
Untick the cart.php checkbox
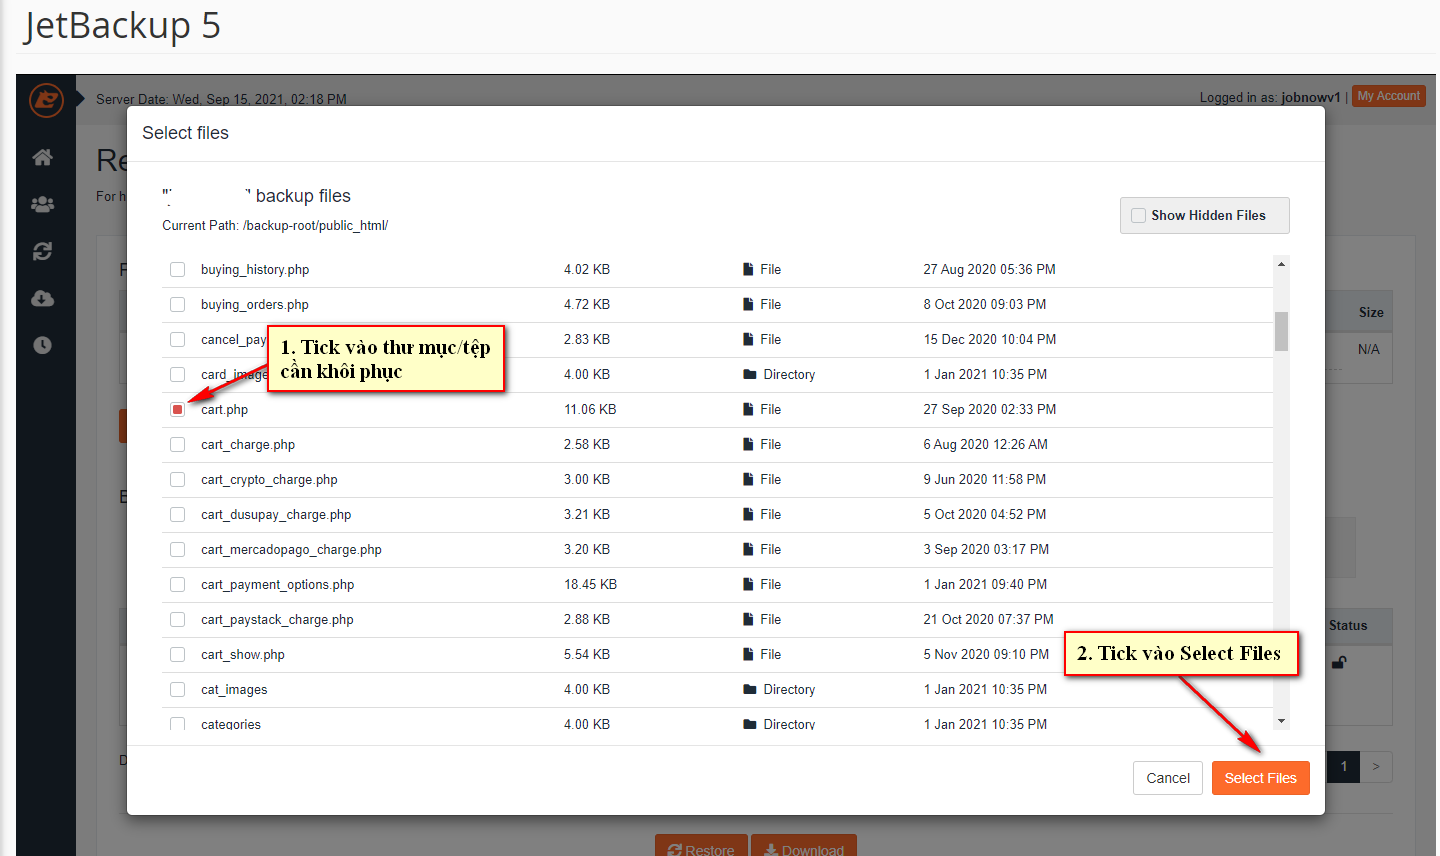click(177, 409)
